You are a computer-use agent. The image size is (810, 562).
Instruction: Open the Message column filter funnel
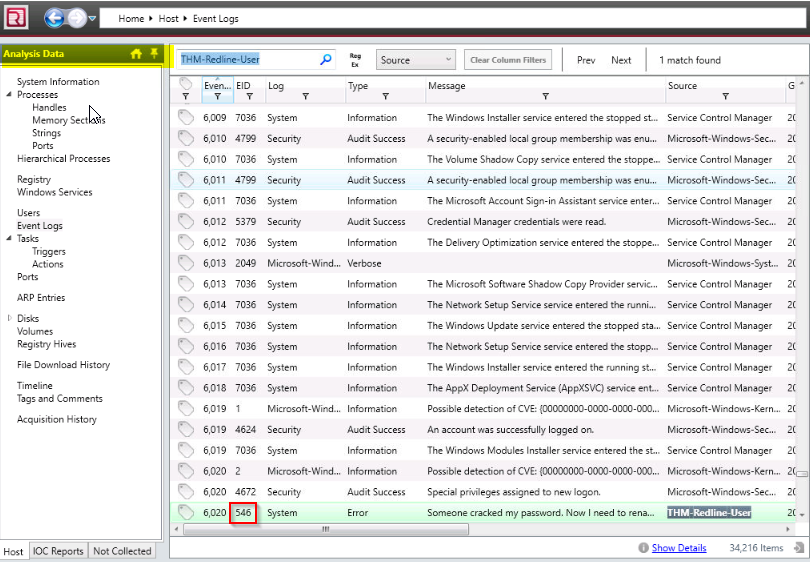coord(546,97)
